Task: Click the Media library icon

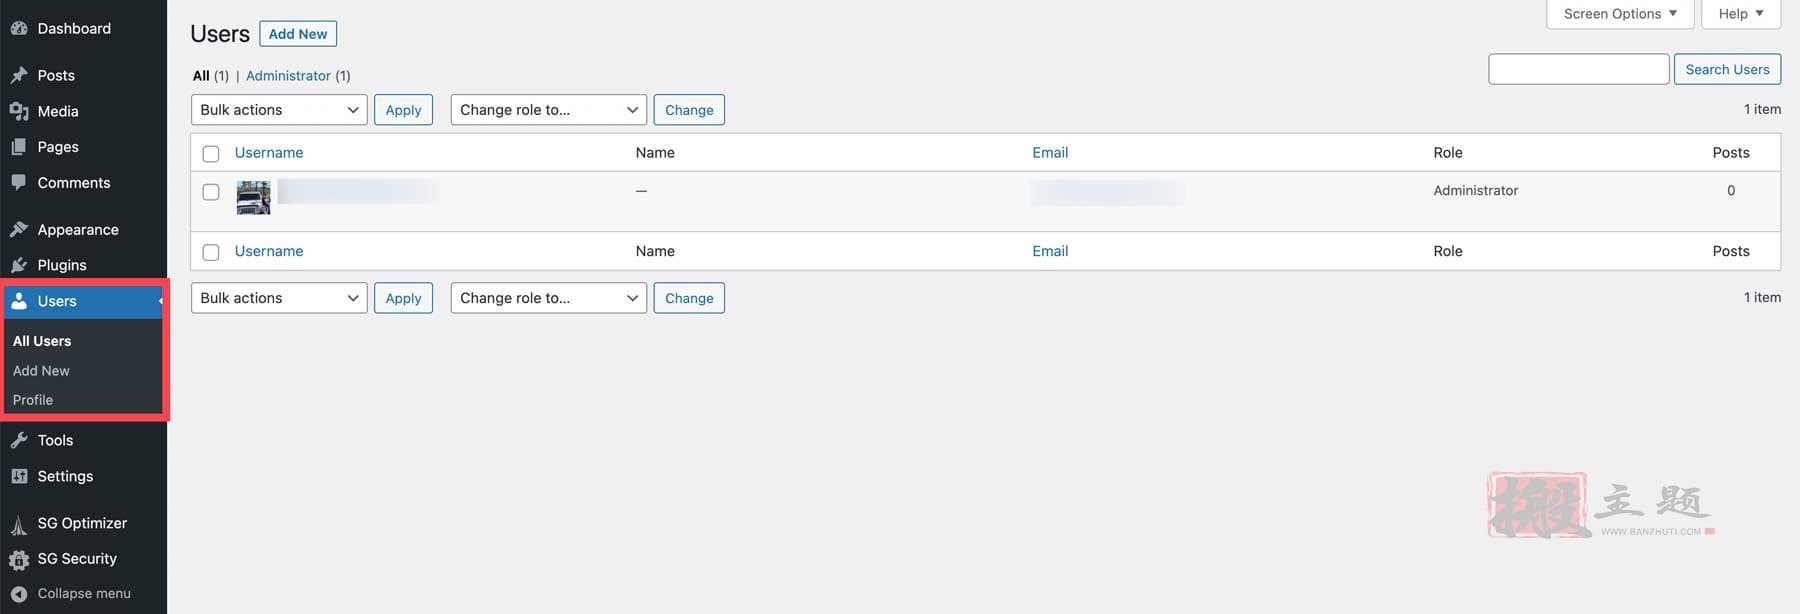Action: (19, 111)
